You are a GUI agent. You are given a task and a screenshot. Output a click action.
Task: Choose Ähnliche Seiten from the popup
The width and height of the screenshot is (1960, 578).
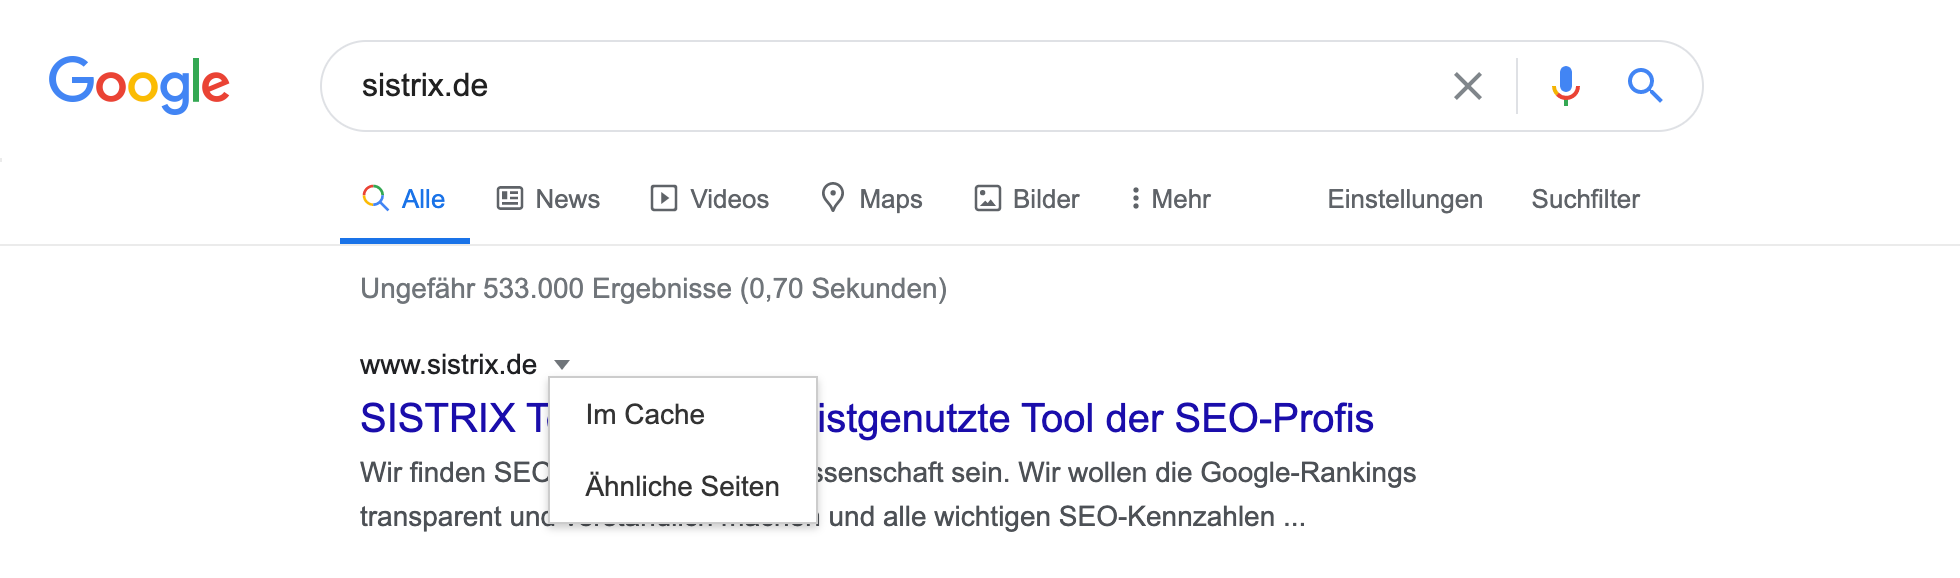pos(682,486)
